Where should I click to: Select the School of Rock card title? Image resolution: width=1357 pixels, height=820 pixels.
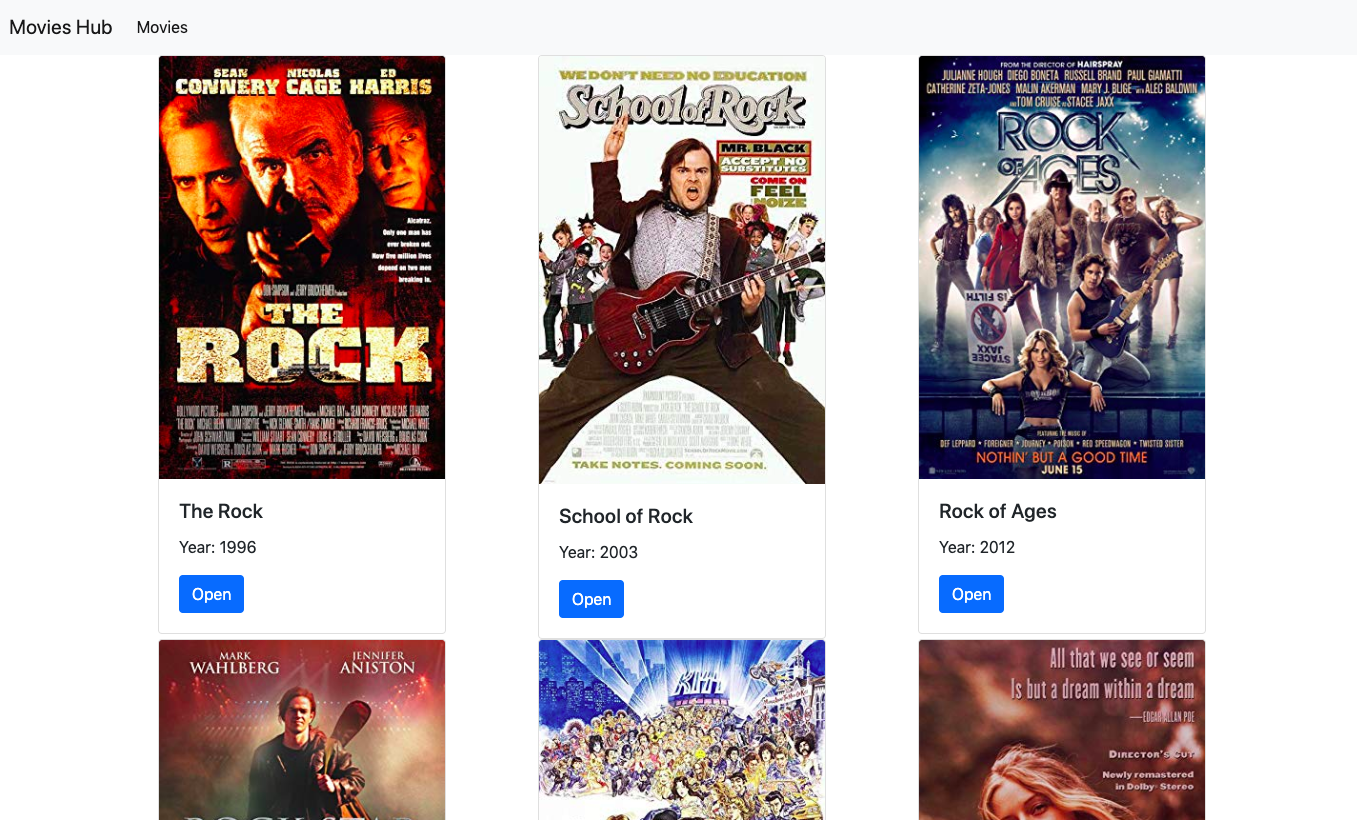point(626,516)
